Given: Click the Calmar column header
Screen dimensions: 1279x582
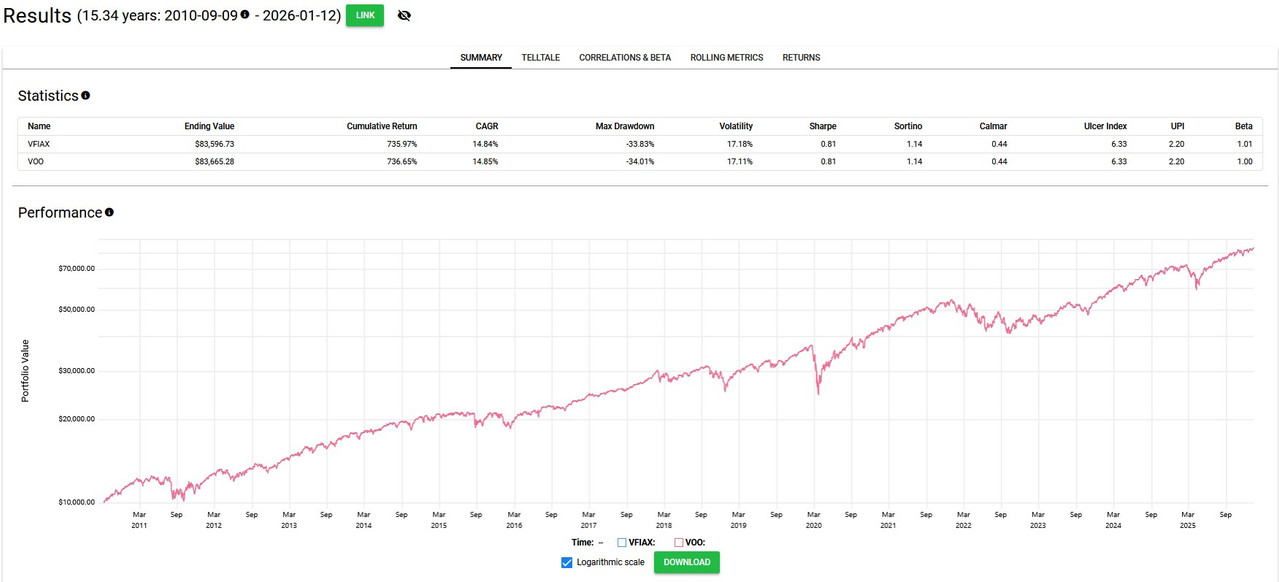Looking at the screenshot, I should (993, 127).
